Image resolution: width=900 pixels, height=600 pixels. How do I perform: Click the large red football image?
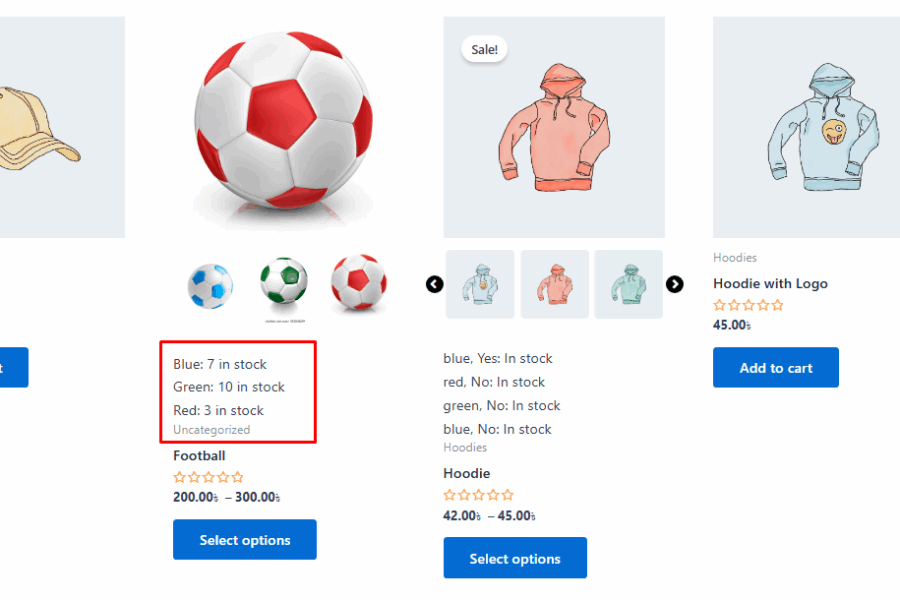click(x=283, y=123)
